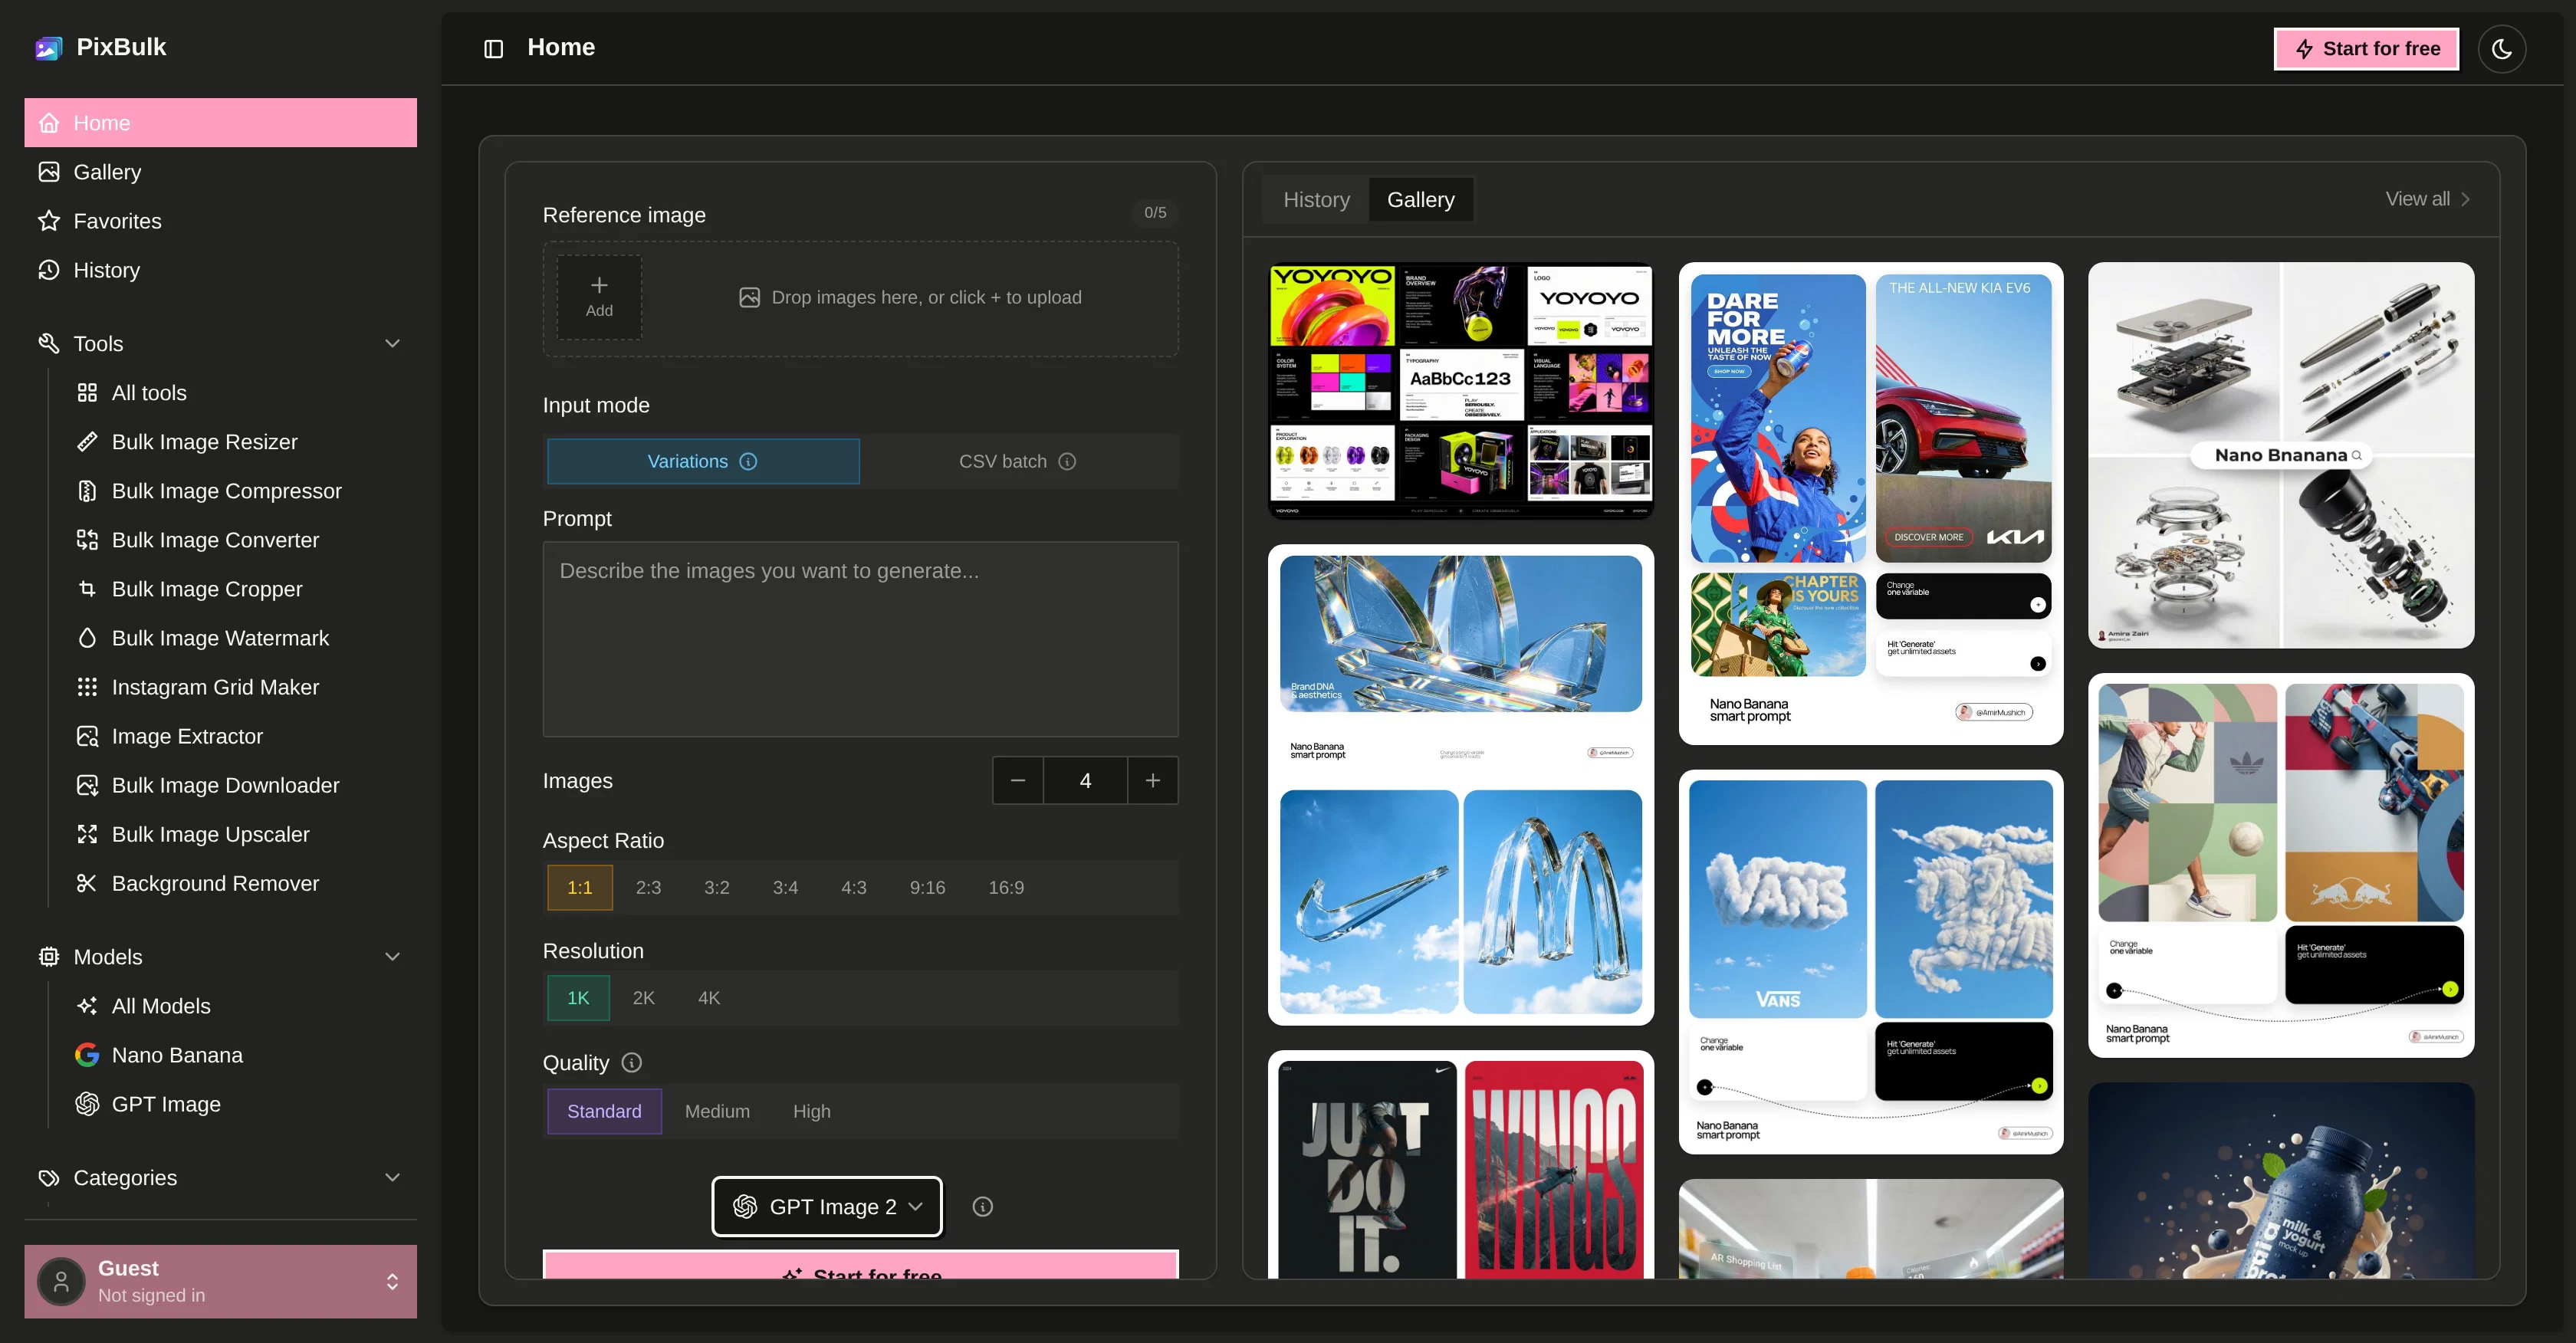Choose 4:3 aspect ratio
The image size is (2576, 1343).
click(x=854, y=887)
